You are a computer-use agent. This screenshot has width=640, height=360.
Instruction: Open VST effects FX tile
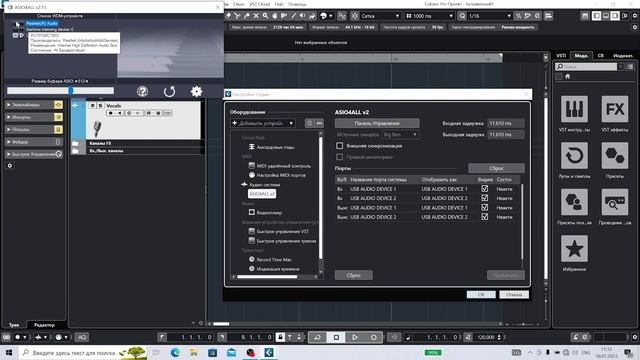click(x=615, y=109)
